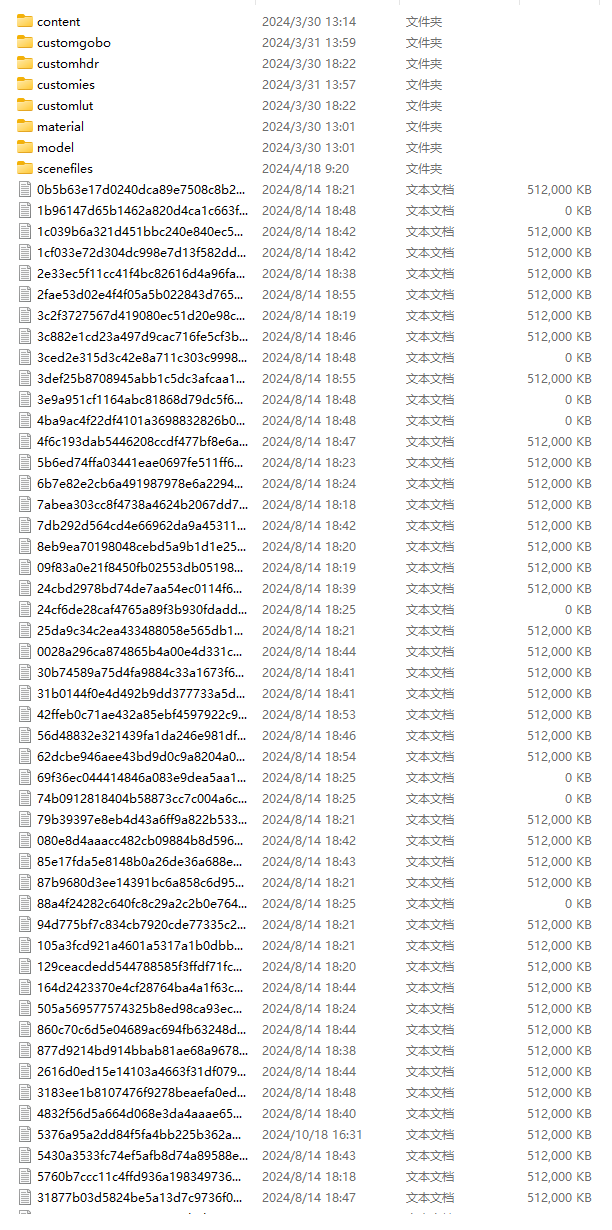Click file 7abea303cc8f4738a4624b2067dd7
Image resolution: width=612 pixels, height=1230 pixels.
[x=143, y=504]
